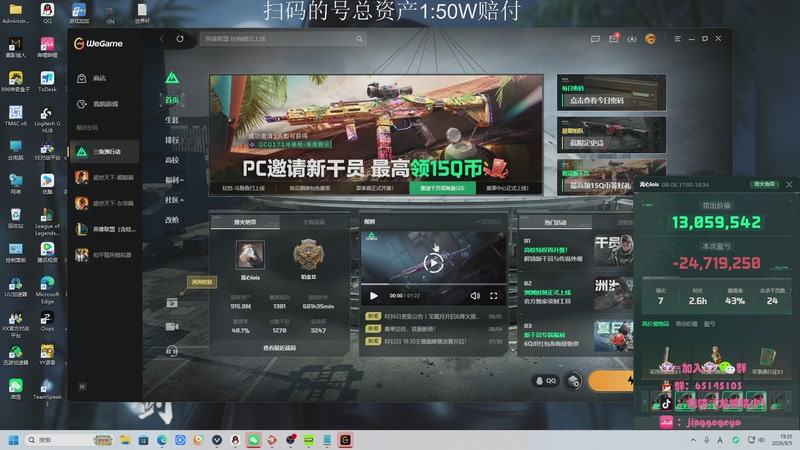Viewport: 800px width, 450px height.
Task: Open the PC邀请新干员 main banner
Action: click(x=376, y=129)
